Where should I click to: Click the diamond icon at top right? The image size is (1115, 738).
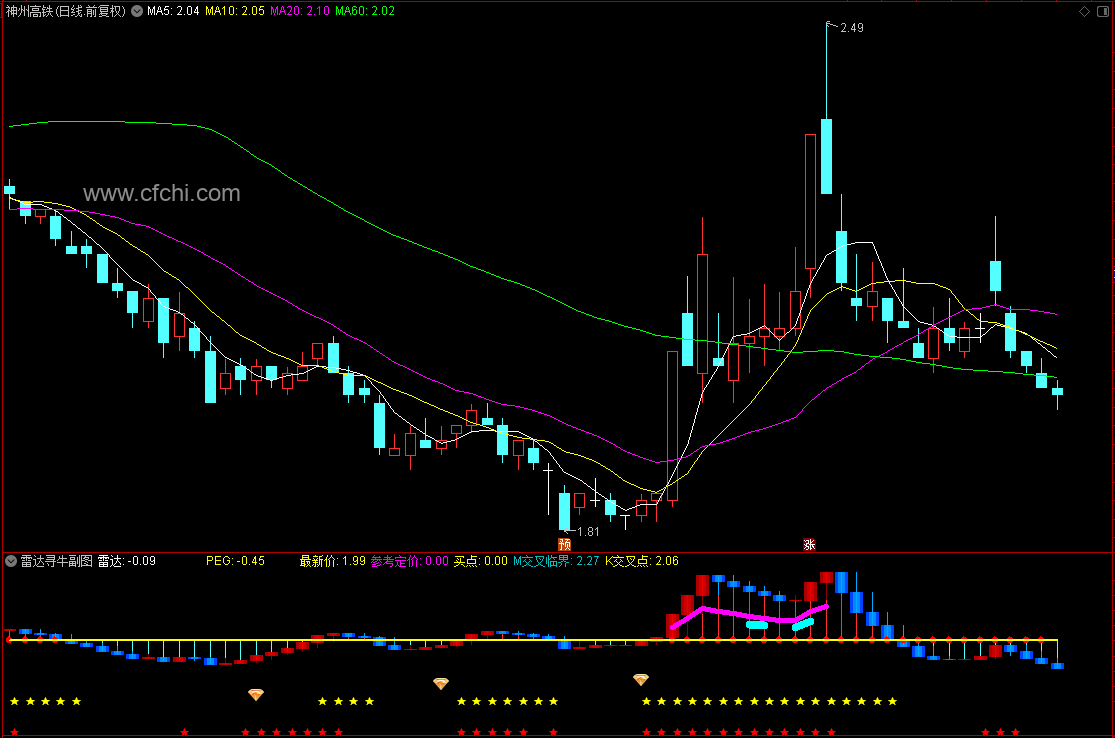click(x=1084, y=11)
